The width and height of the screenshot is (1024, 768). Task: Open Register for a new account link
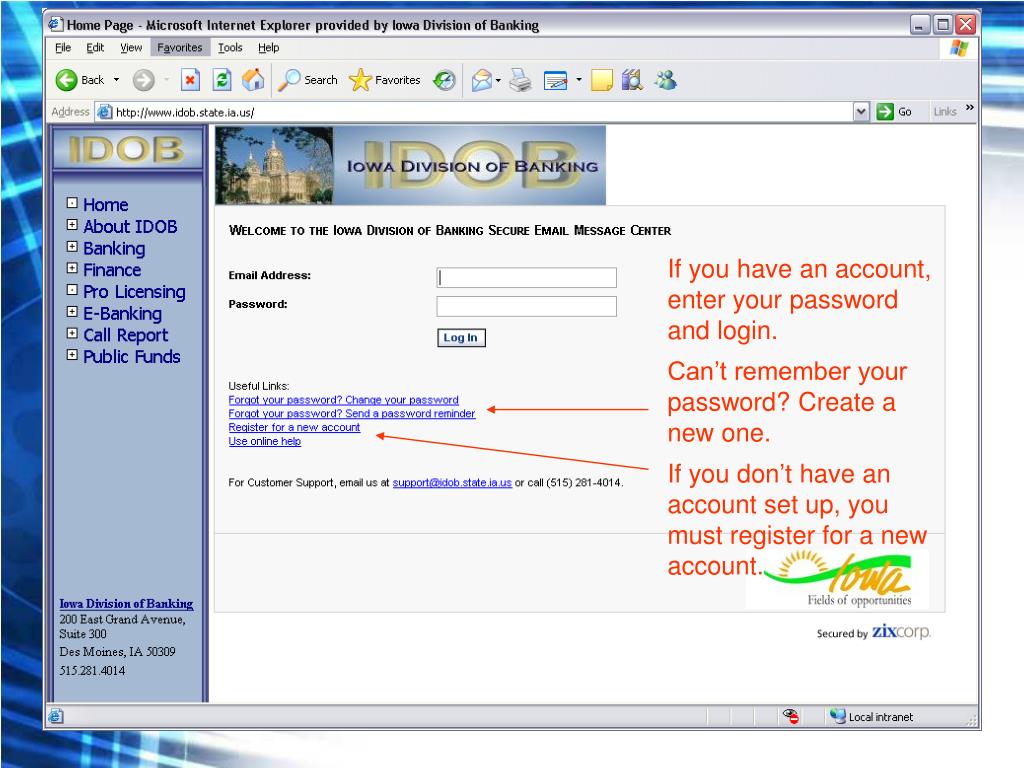(294, 427)
